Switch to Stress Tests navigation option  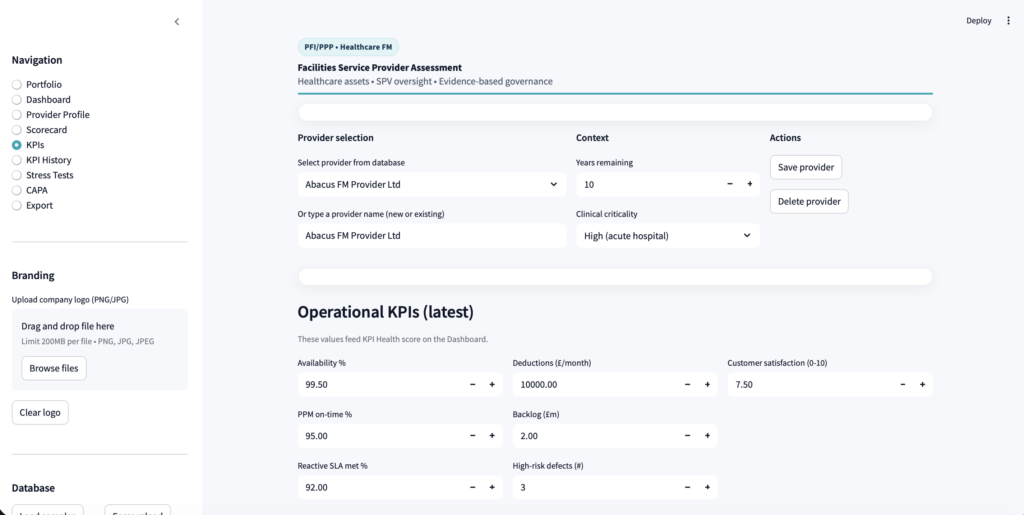(17, 175)
